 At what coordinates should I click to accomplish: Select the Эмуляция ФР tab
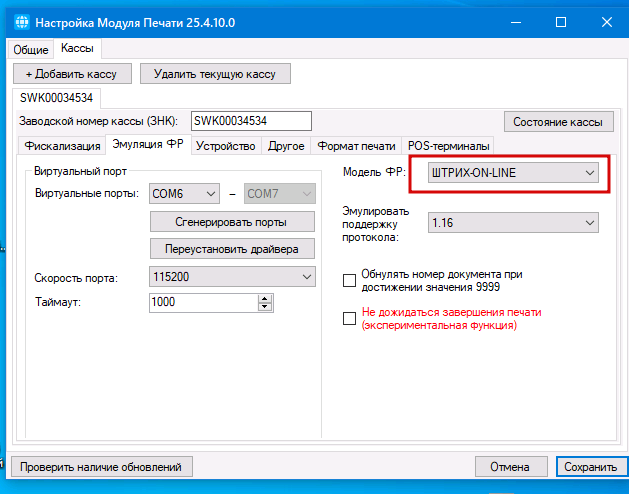pyautogui.click(x=148, y=144)
